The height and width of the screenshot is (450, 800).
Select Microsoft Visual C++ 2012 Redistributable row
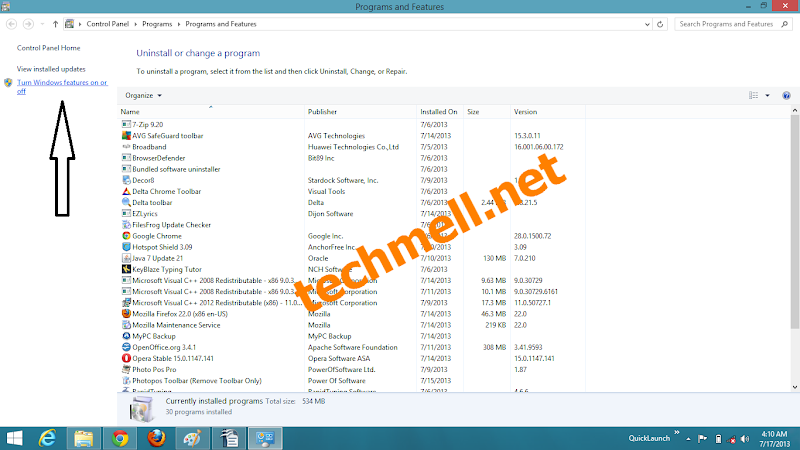coord(352,303)
